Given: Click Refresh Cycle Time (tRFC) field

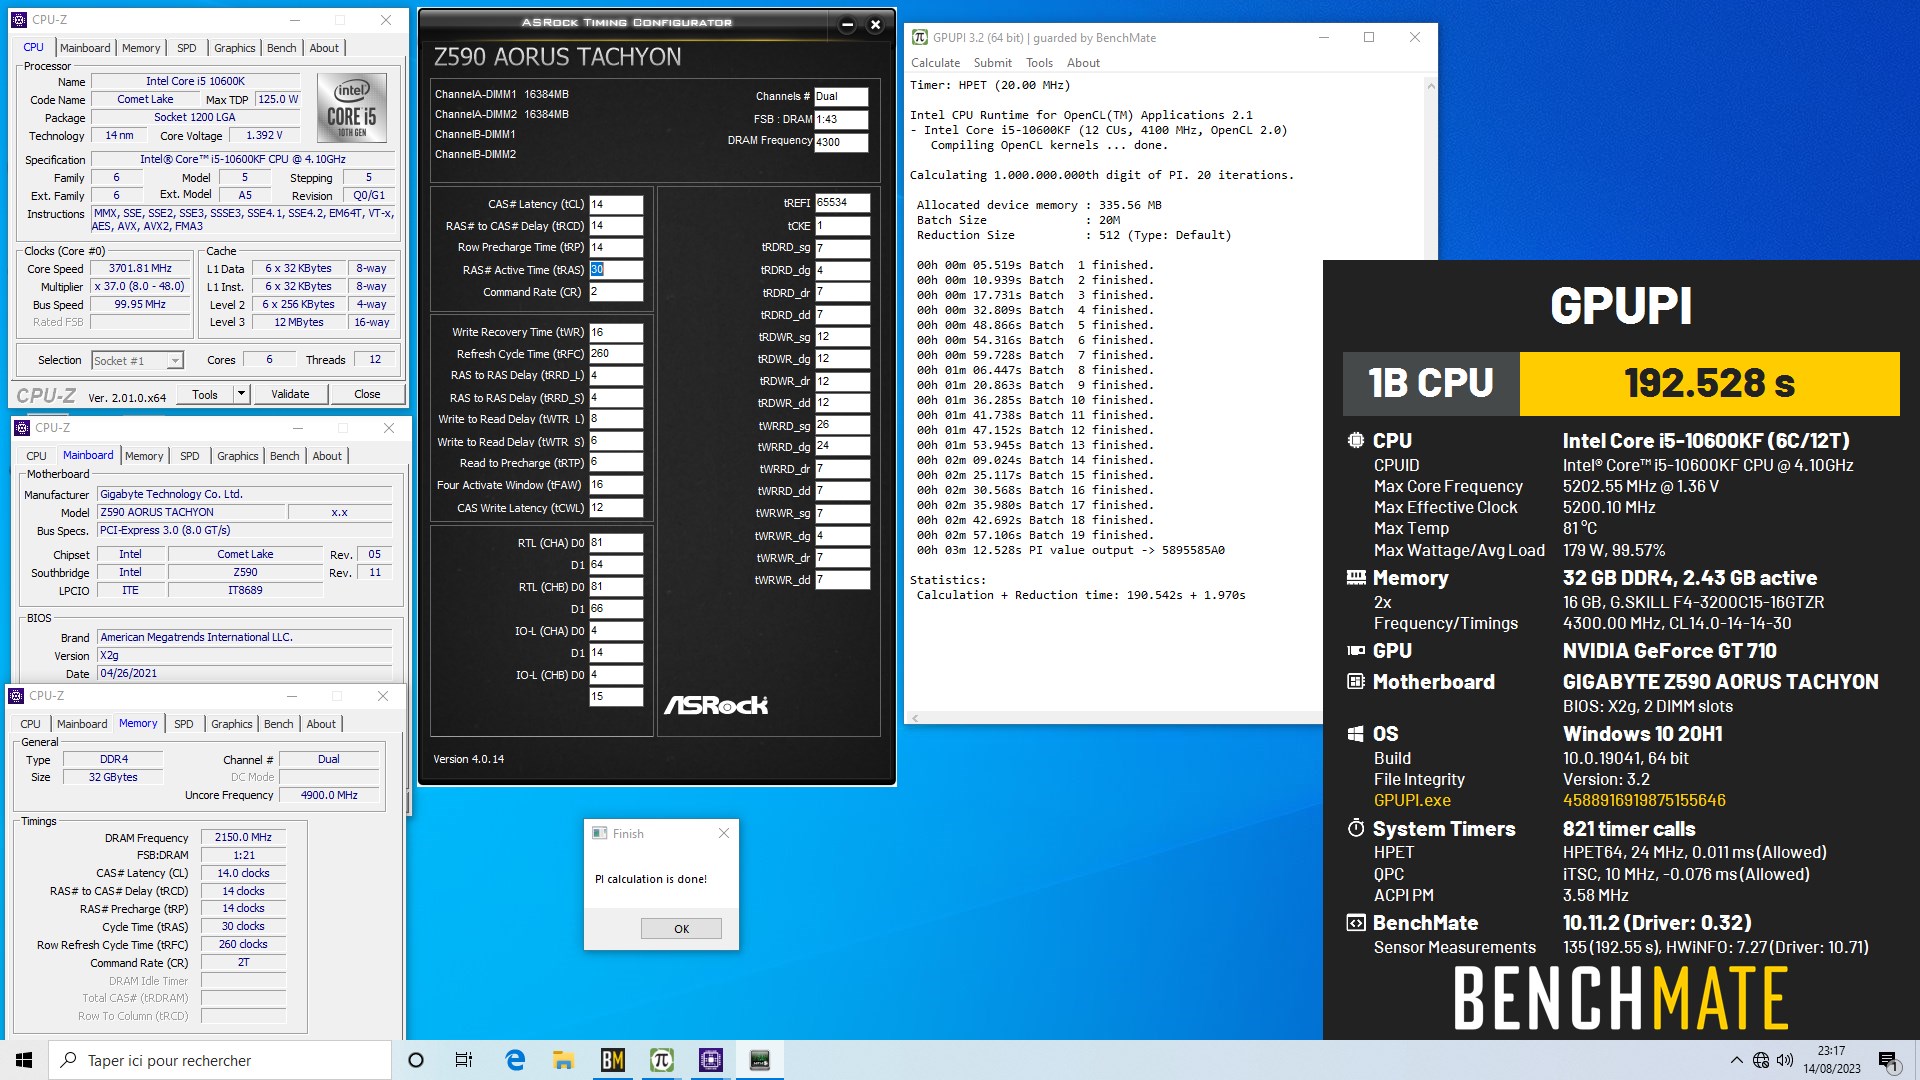Looking at the screenshot, I should (x=616, y=354).
